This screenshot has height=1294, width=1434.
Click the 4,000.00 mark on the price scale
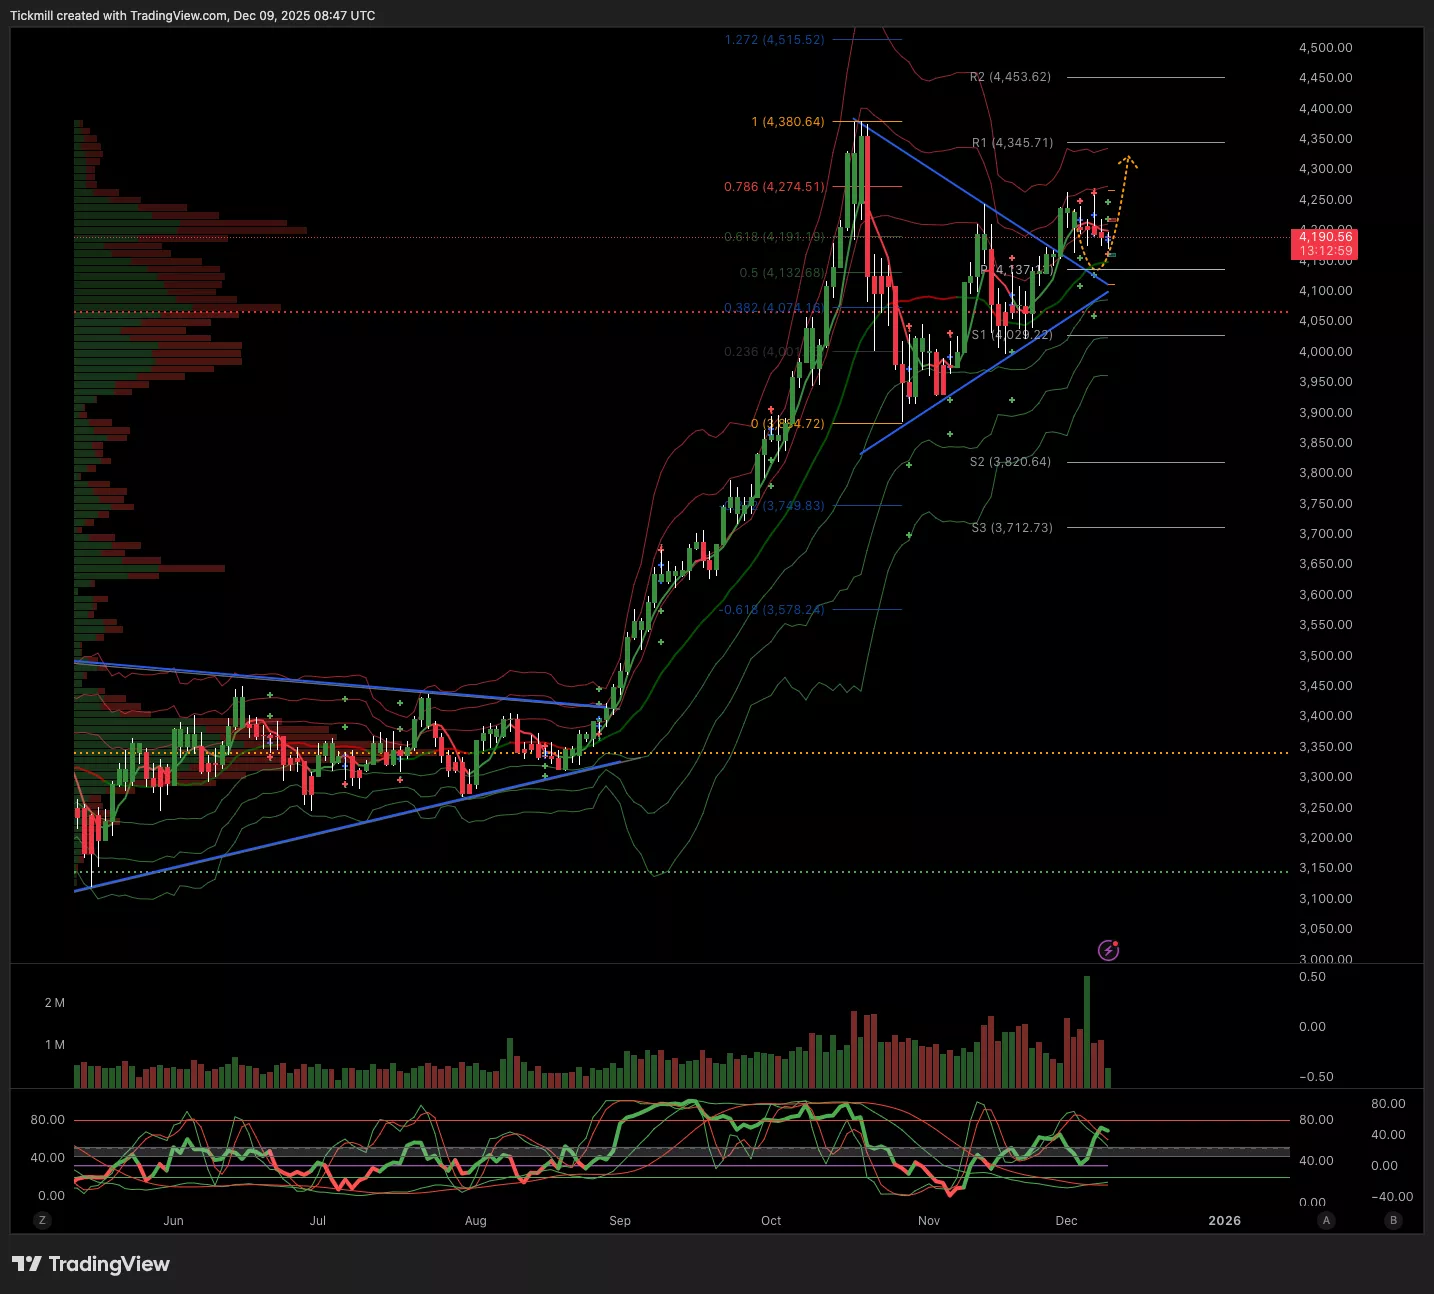click(1325, 352)
